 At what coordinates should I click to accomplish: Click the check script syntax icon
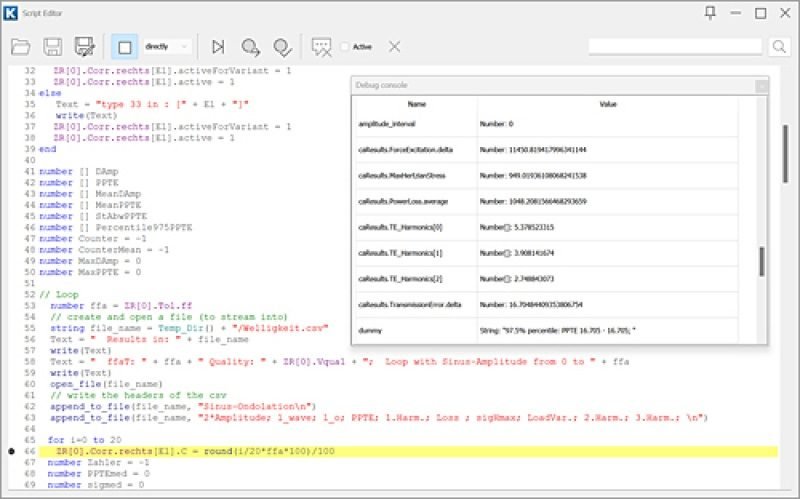click(282, 46)
